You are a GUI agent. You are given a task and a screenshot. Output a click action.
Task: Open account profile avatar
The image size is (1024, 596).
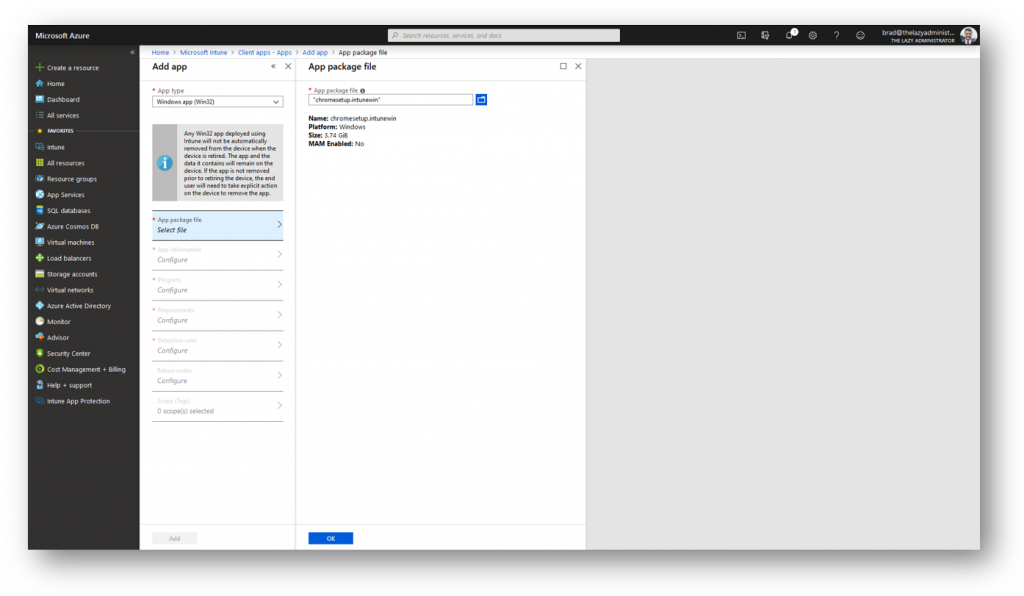pos(968,35)
